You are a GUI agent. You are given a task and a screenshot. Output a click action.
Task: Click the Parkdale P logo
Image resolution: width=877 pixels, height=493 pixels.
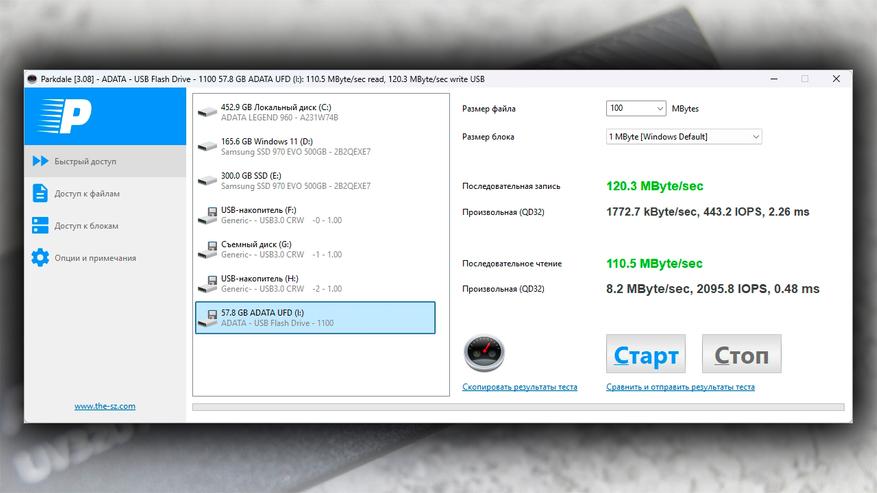[x=64, y=116]
